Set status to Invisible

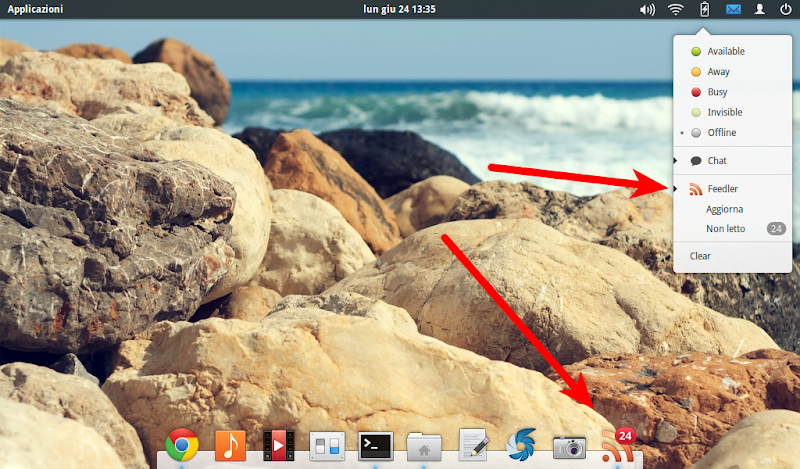pyautogui.click(x=733, y=112)
